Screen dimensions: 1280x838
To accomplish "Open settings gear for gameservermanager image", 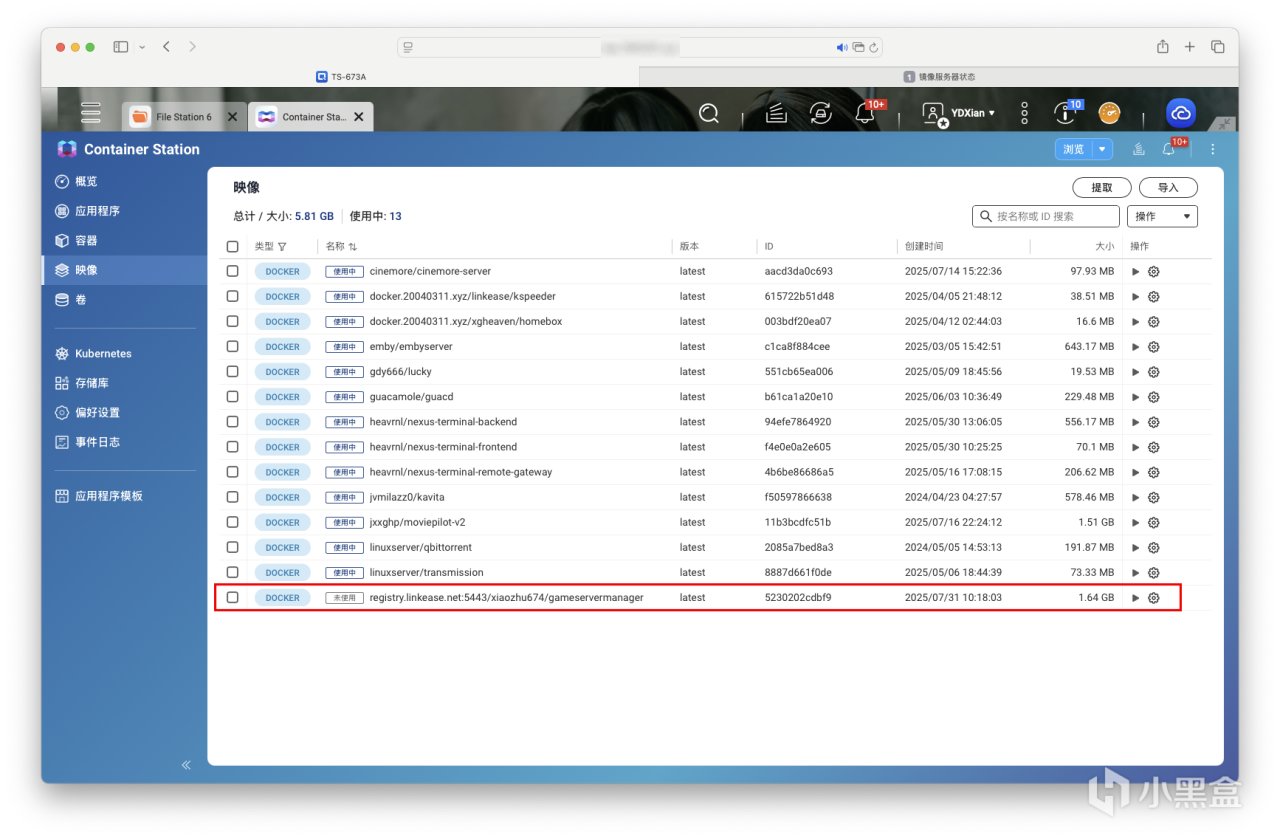I will tap(1153, 598).
